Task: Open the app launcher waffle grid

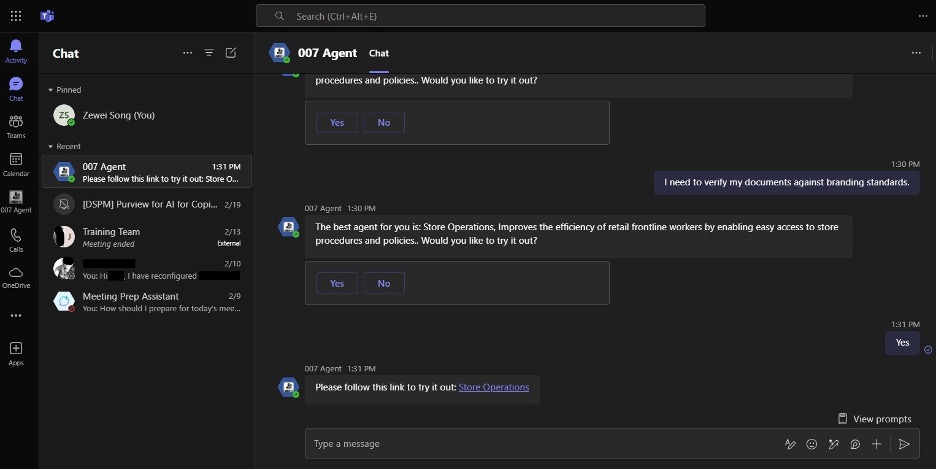Action: (16, 16)
